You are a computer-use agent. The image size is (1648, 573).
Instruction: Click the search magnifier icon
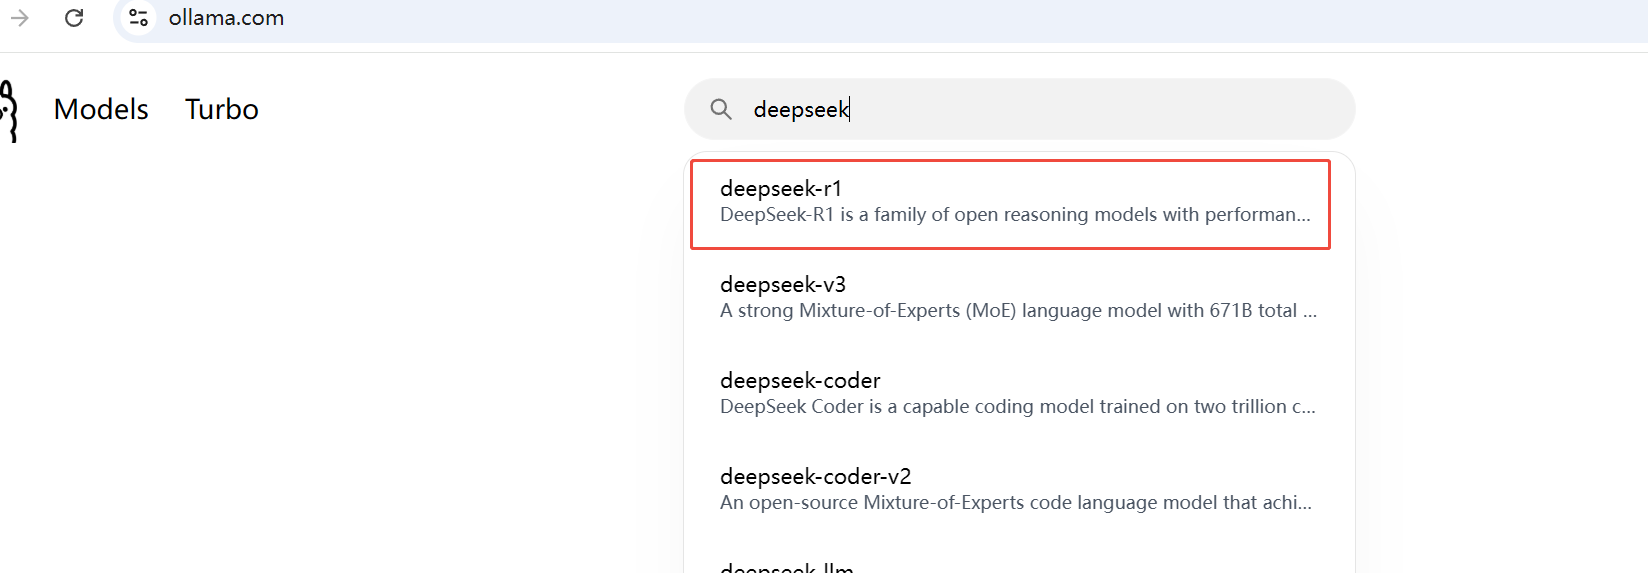tap(721, 109)
